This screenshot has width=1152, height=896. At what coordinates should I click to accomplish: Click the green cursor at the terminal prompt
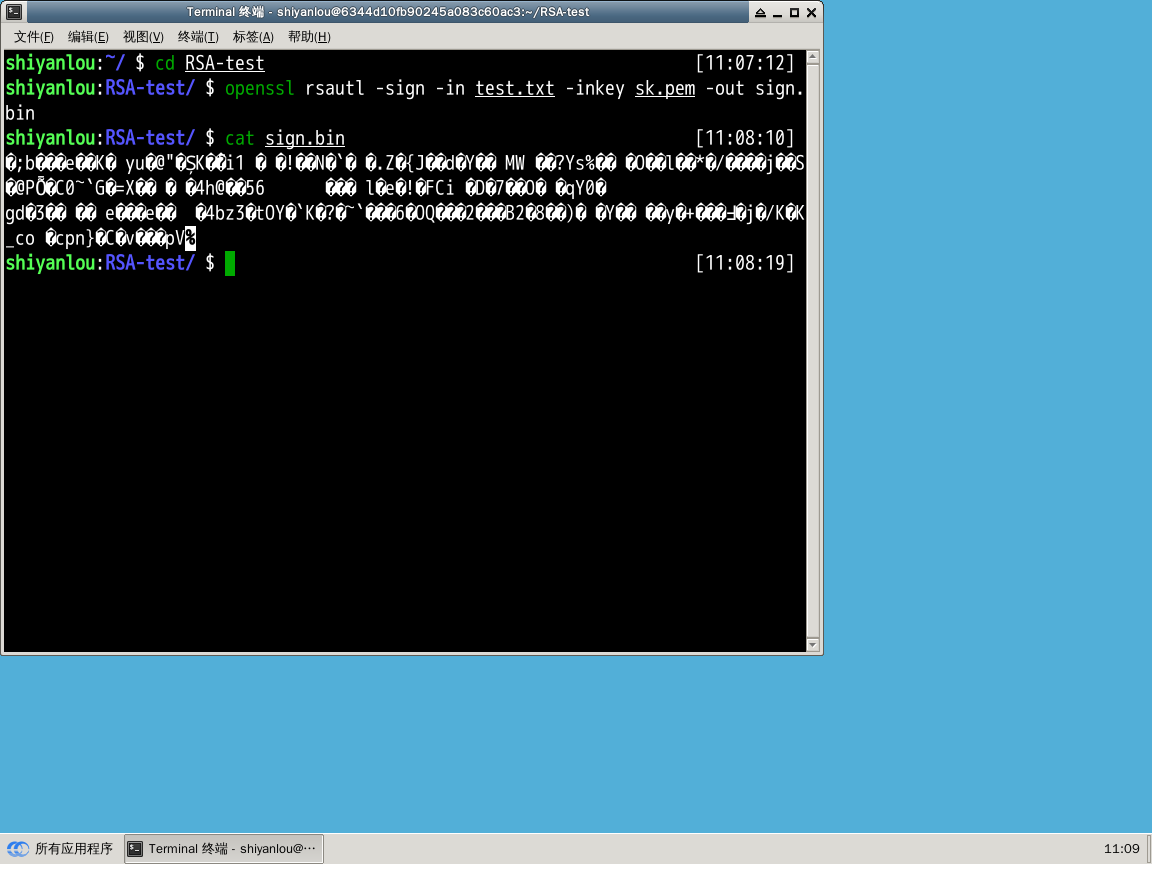click(230, 263)
